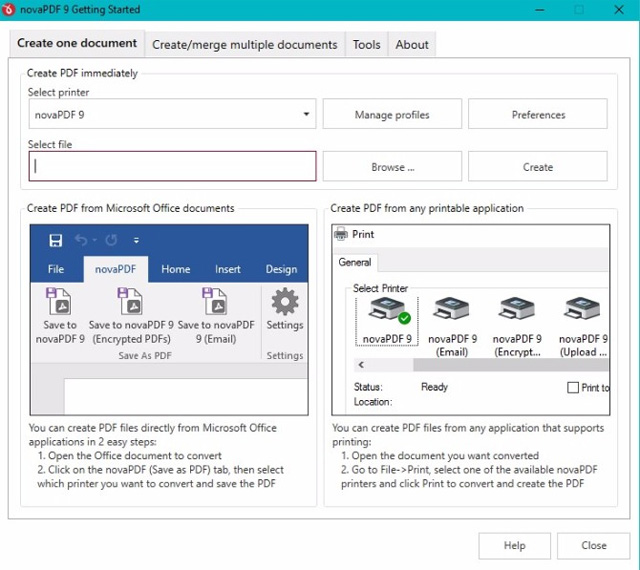Click the Save to novaPDF 9 Email icon
Image resolution: width=640 pixels, height=570 pixels.
[215, 301]
